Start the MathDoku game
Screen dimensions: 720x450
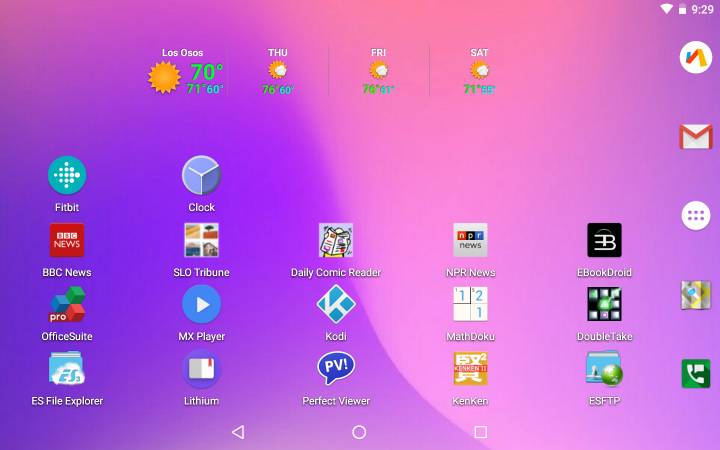[470, 304]
